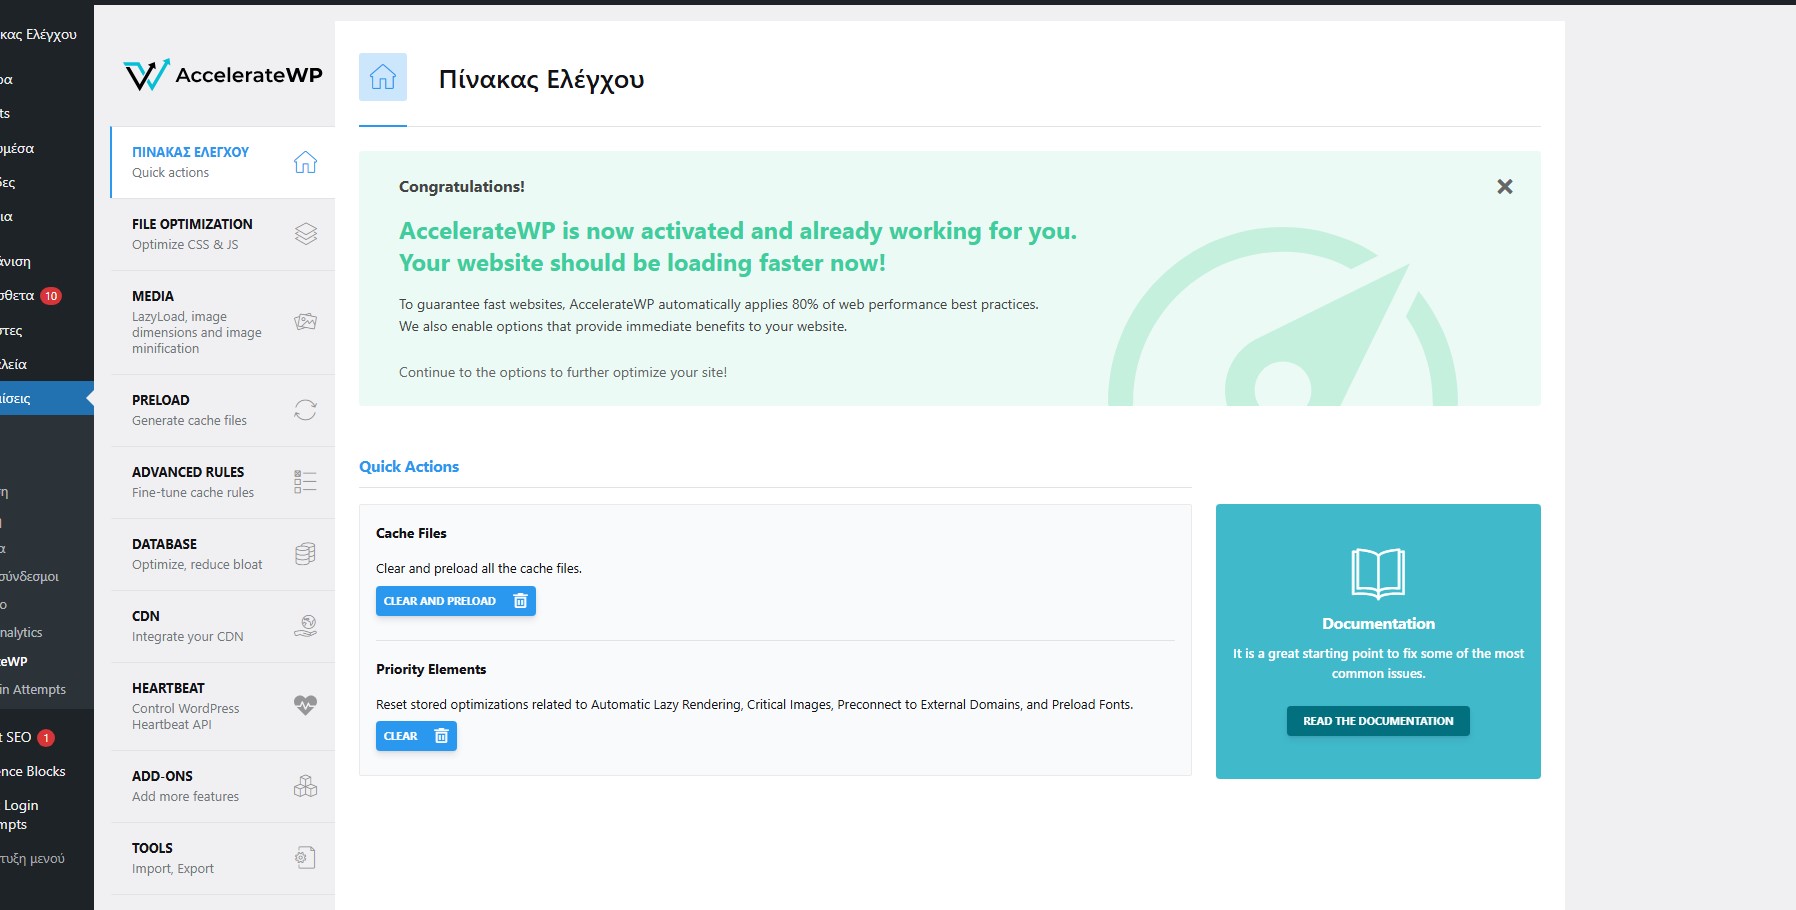Screen dimensions: 1796x910
Task: Click the house icon in ΠΙΝΑΚΑΣ ΕΛΕΓΧΟΥ tab
Action: tap(305, 162)
